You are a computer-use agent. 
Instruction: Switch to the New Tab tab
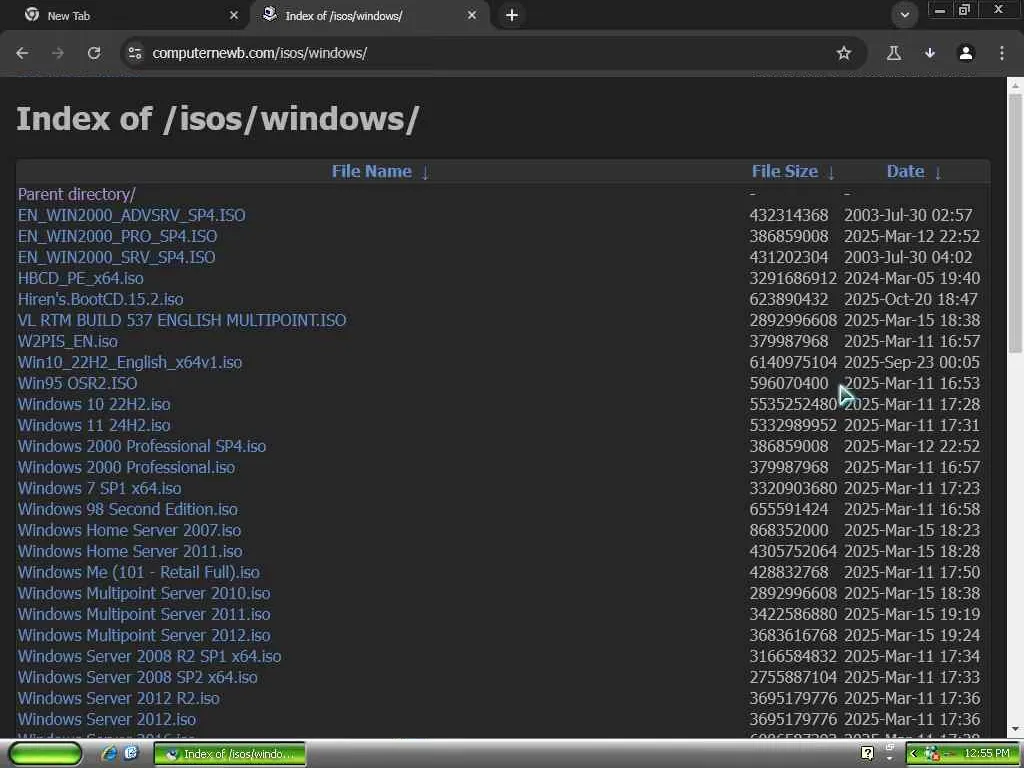124,15
